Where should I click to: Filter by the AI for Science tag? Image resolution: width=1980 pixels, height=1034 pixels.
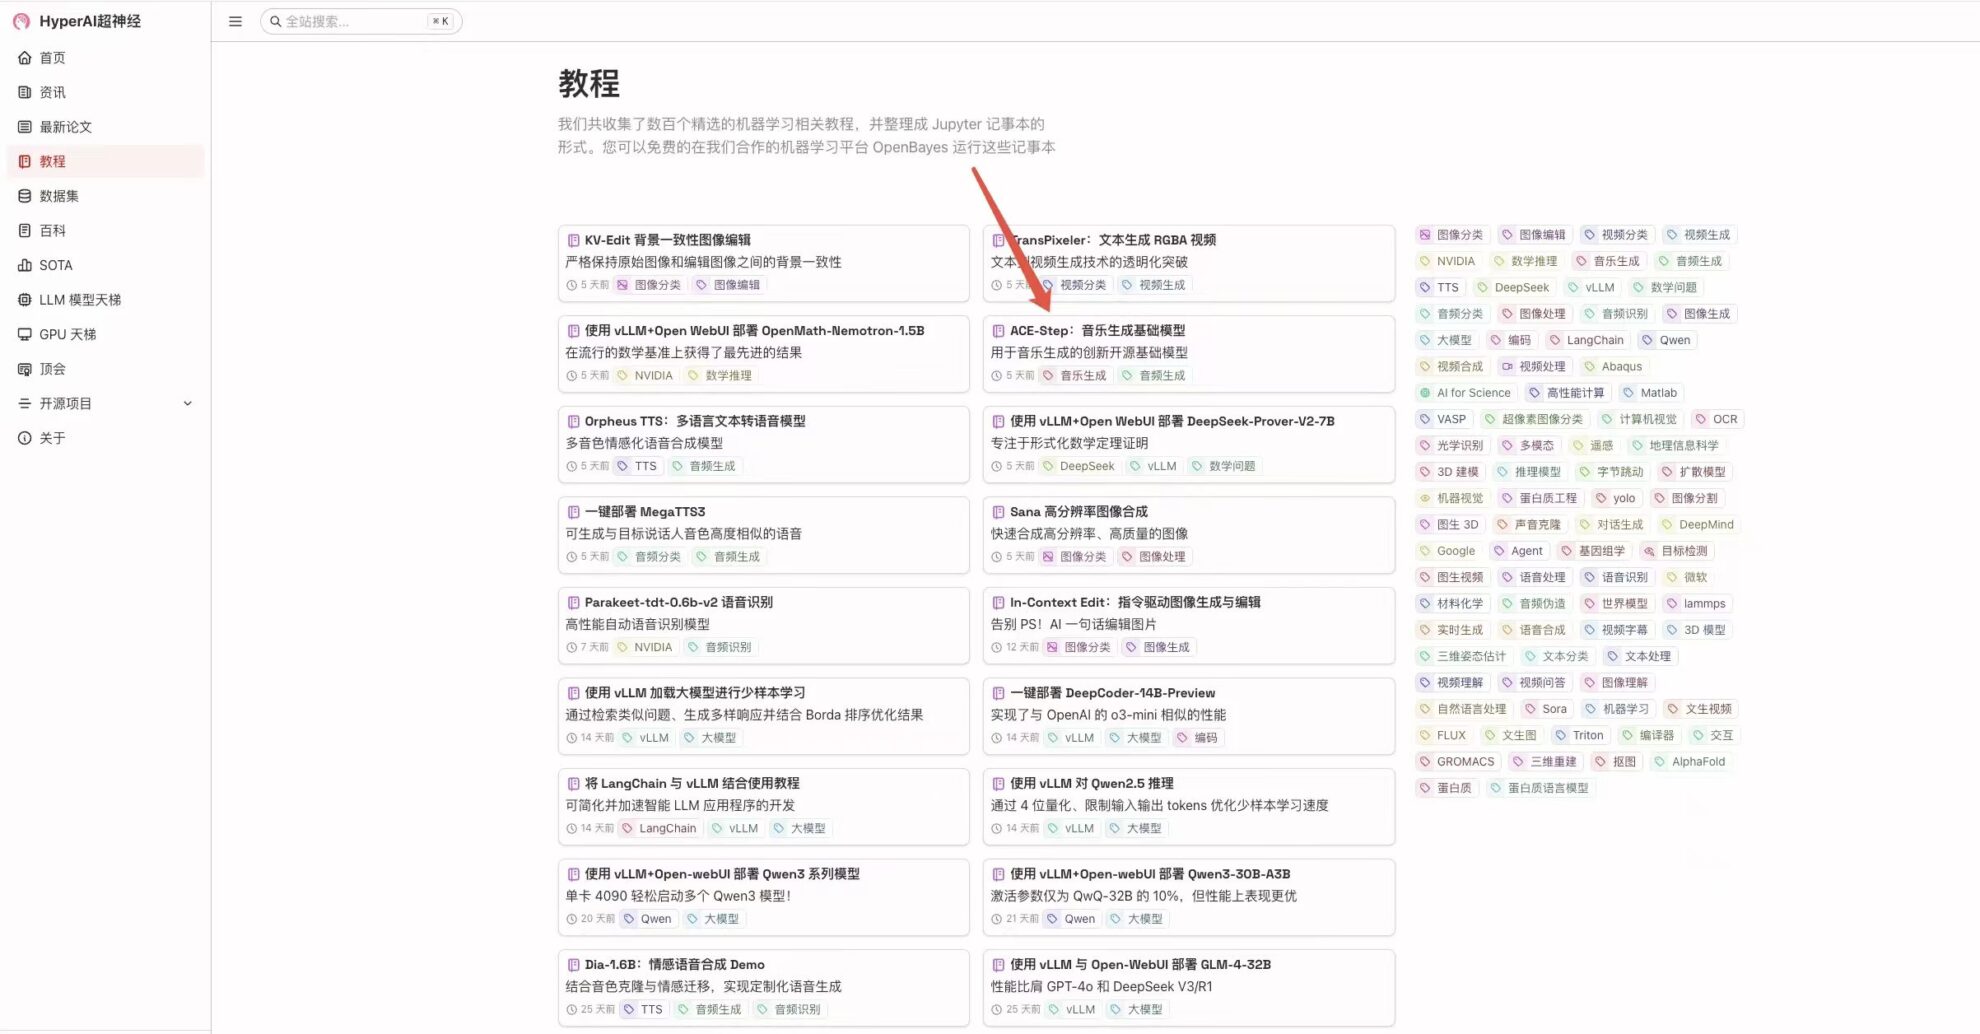click(1466, 393)
